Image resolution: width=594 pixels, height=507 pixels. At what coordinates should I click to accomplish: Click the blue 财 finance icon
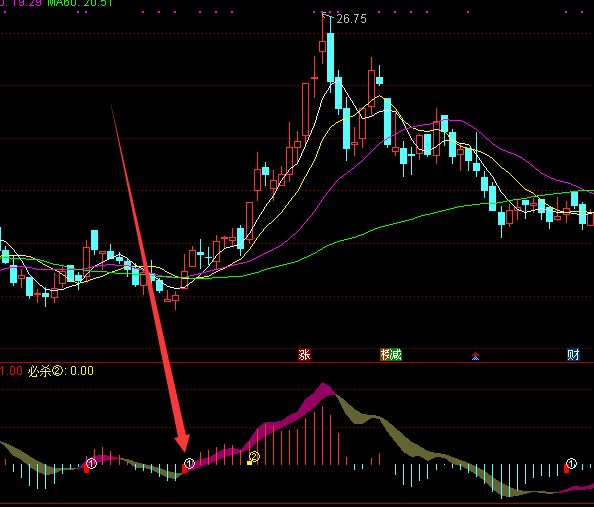pos(573,355)
